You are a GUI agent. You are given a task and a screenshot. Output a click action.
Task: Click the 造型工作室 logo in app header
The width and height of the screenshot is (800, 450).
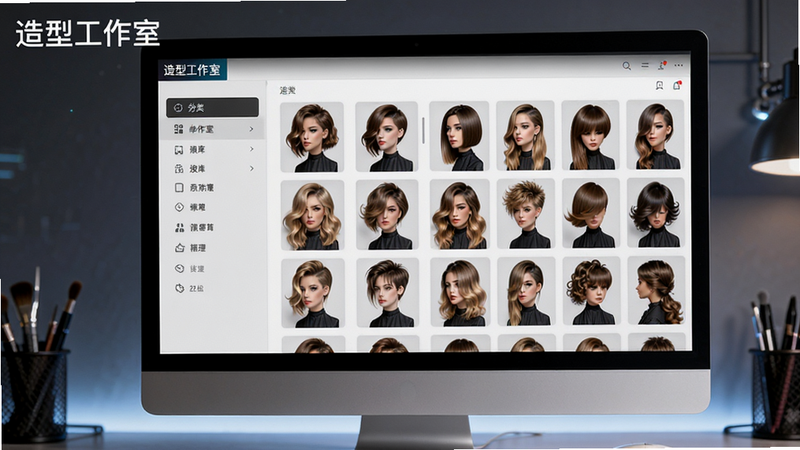click(x=192, y=70)
